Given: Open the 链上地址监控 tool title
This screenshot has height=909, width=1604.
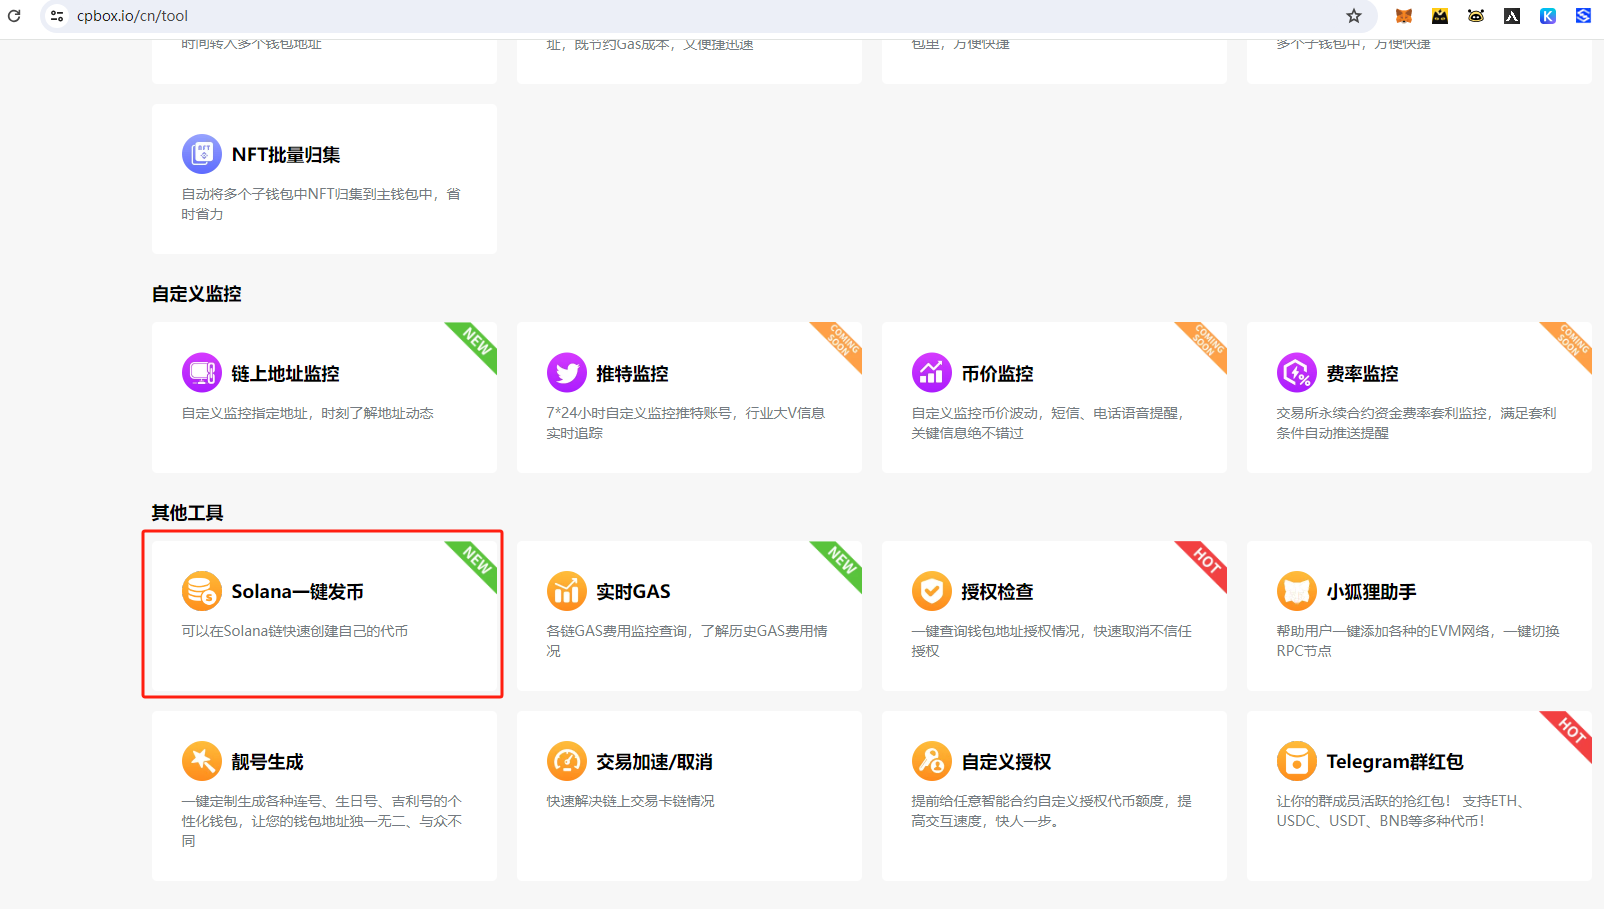Looking at the screenshot, I should pos(286,373).
